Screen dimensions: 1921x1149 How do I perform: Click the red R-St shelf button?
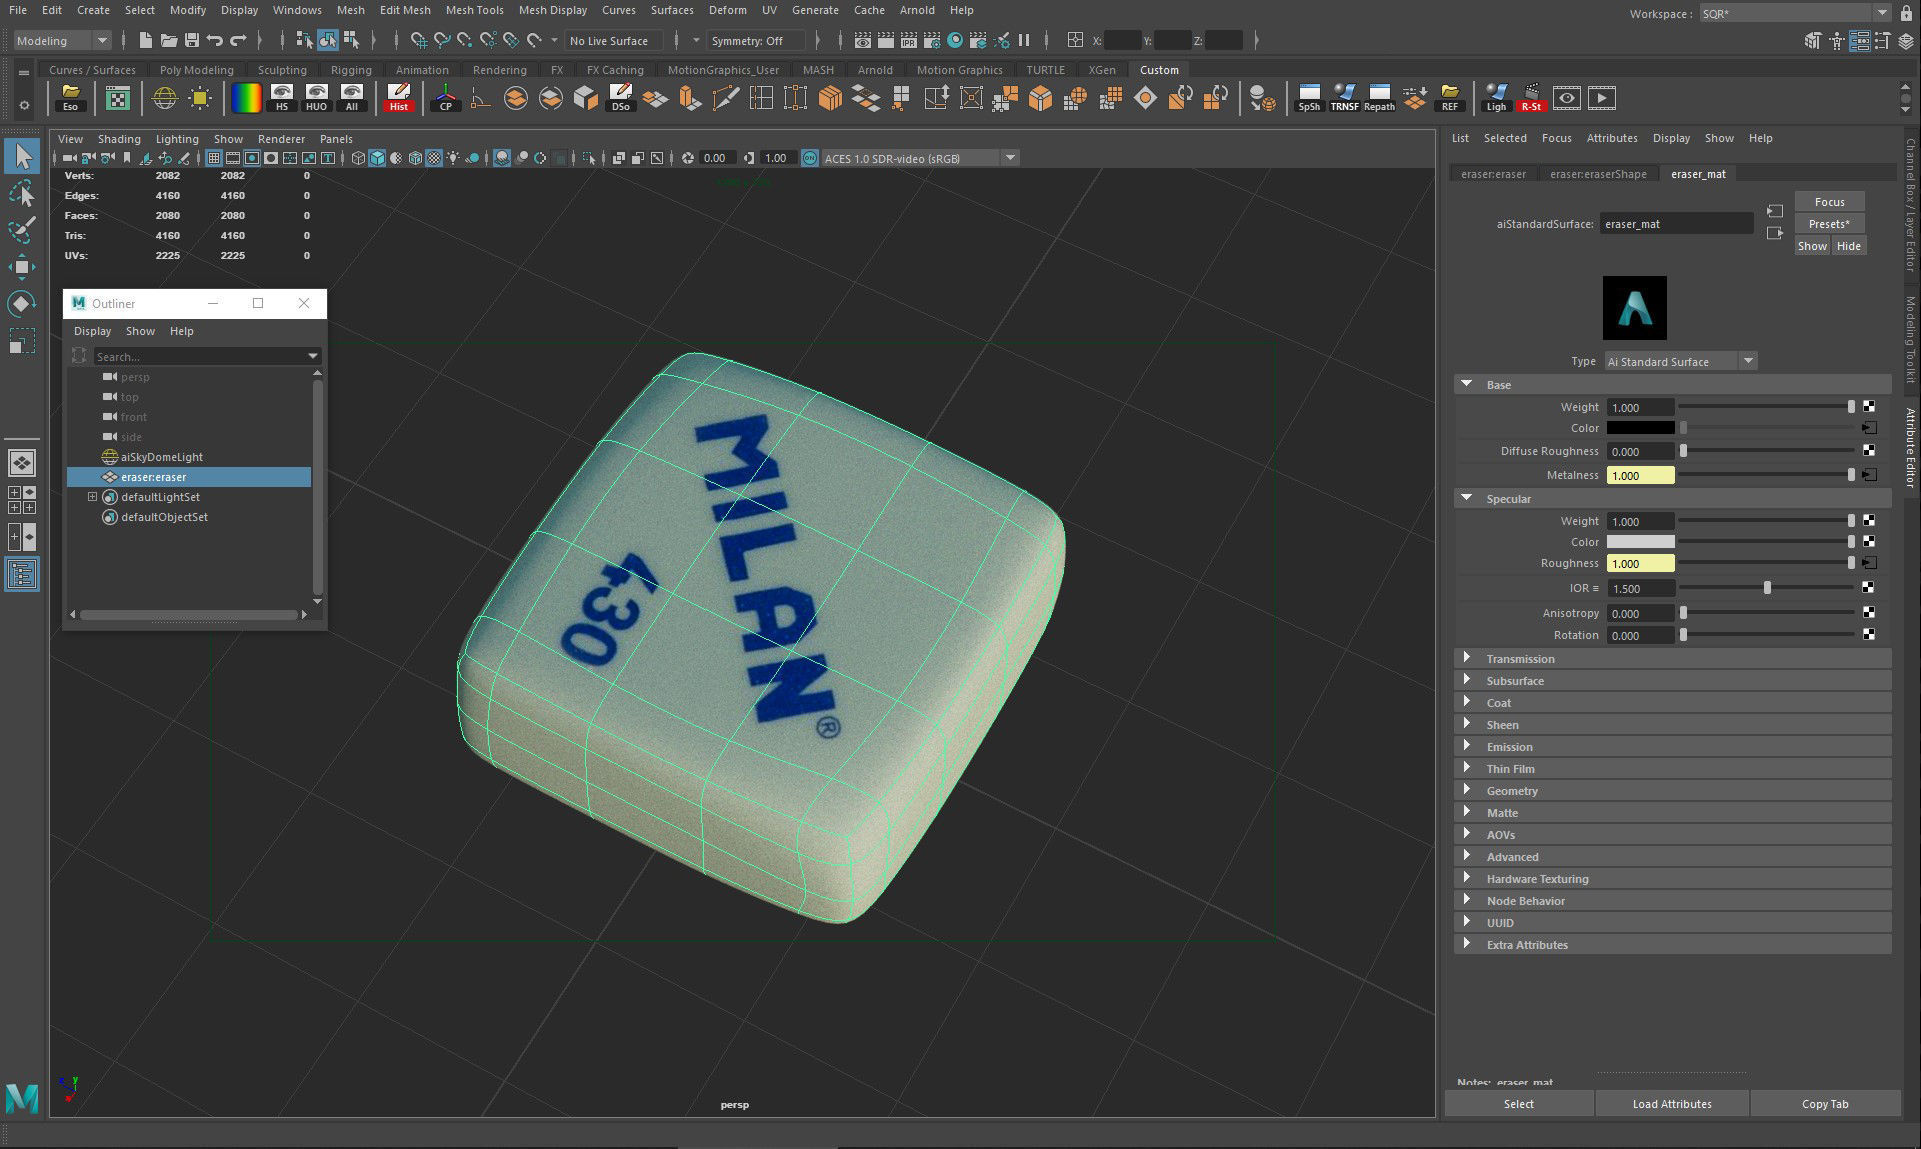1531,98
